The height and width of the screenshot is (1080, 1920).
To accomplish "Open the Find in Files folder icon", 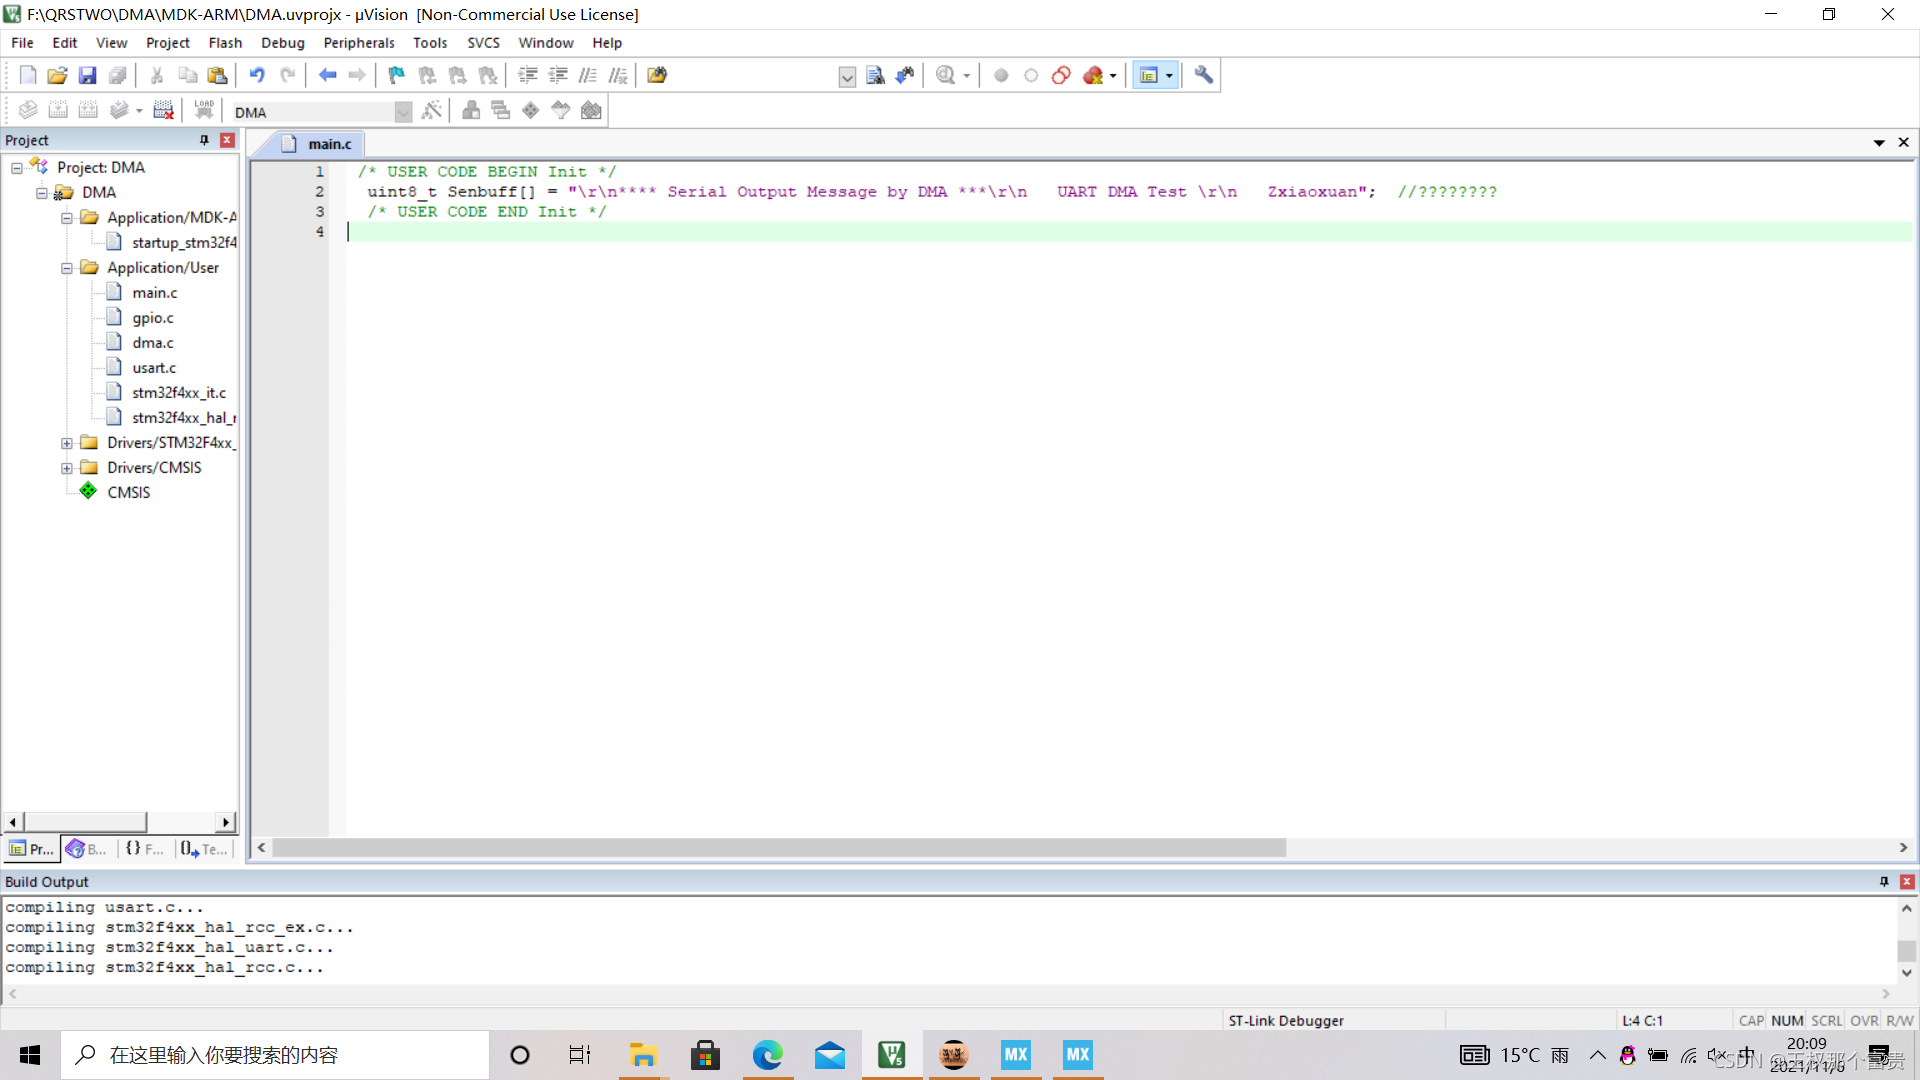I will 657,75.
